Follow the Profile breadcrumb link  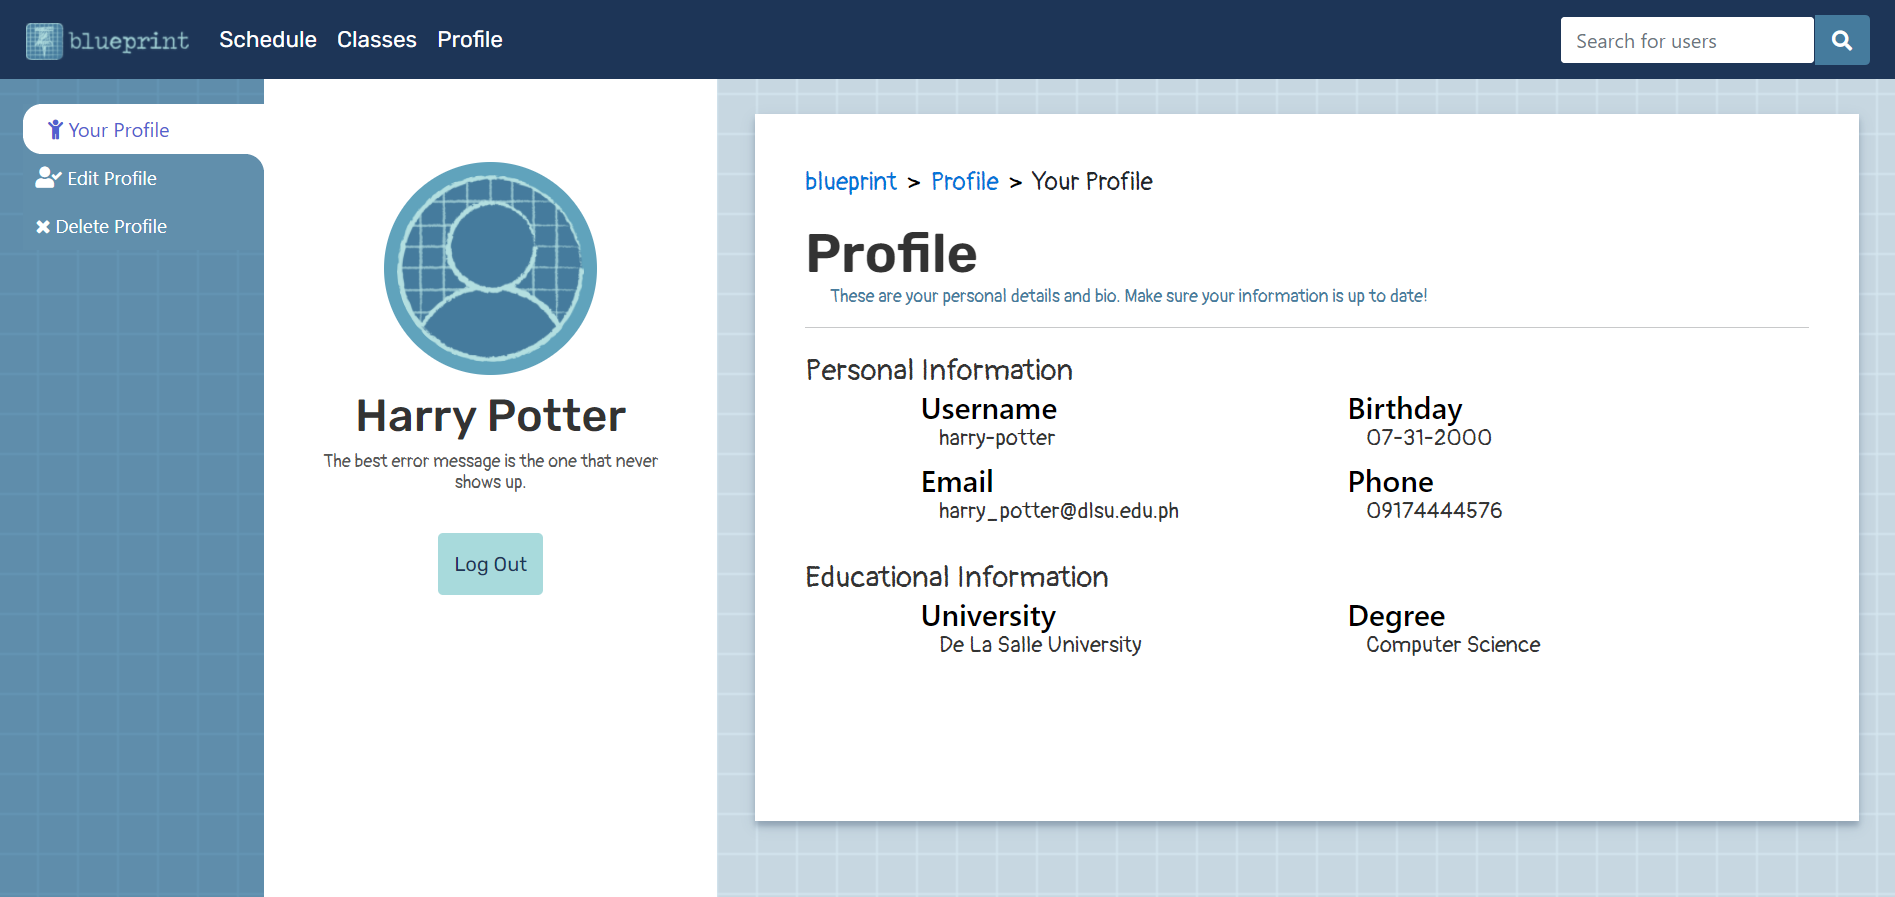click(965, 181)
